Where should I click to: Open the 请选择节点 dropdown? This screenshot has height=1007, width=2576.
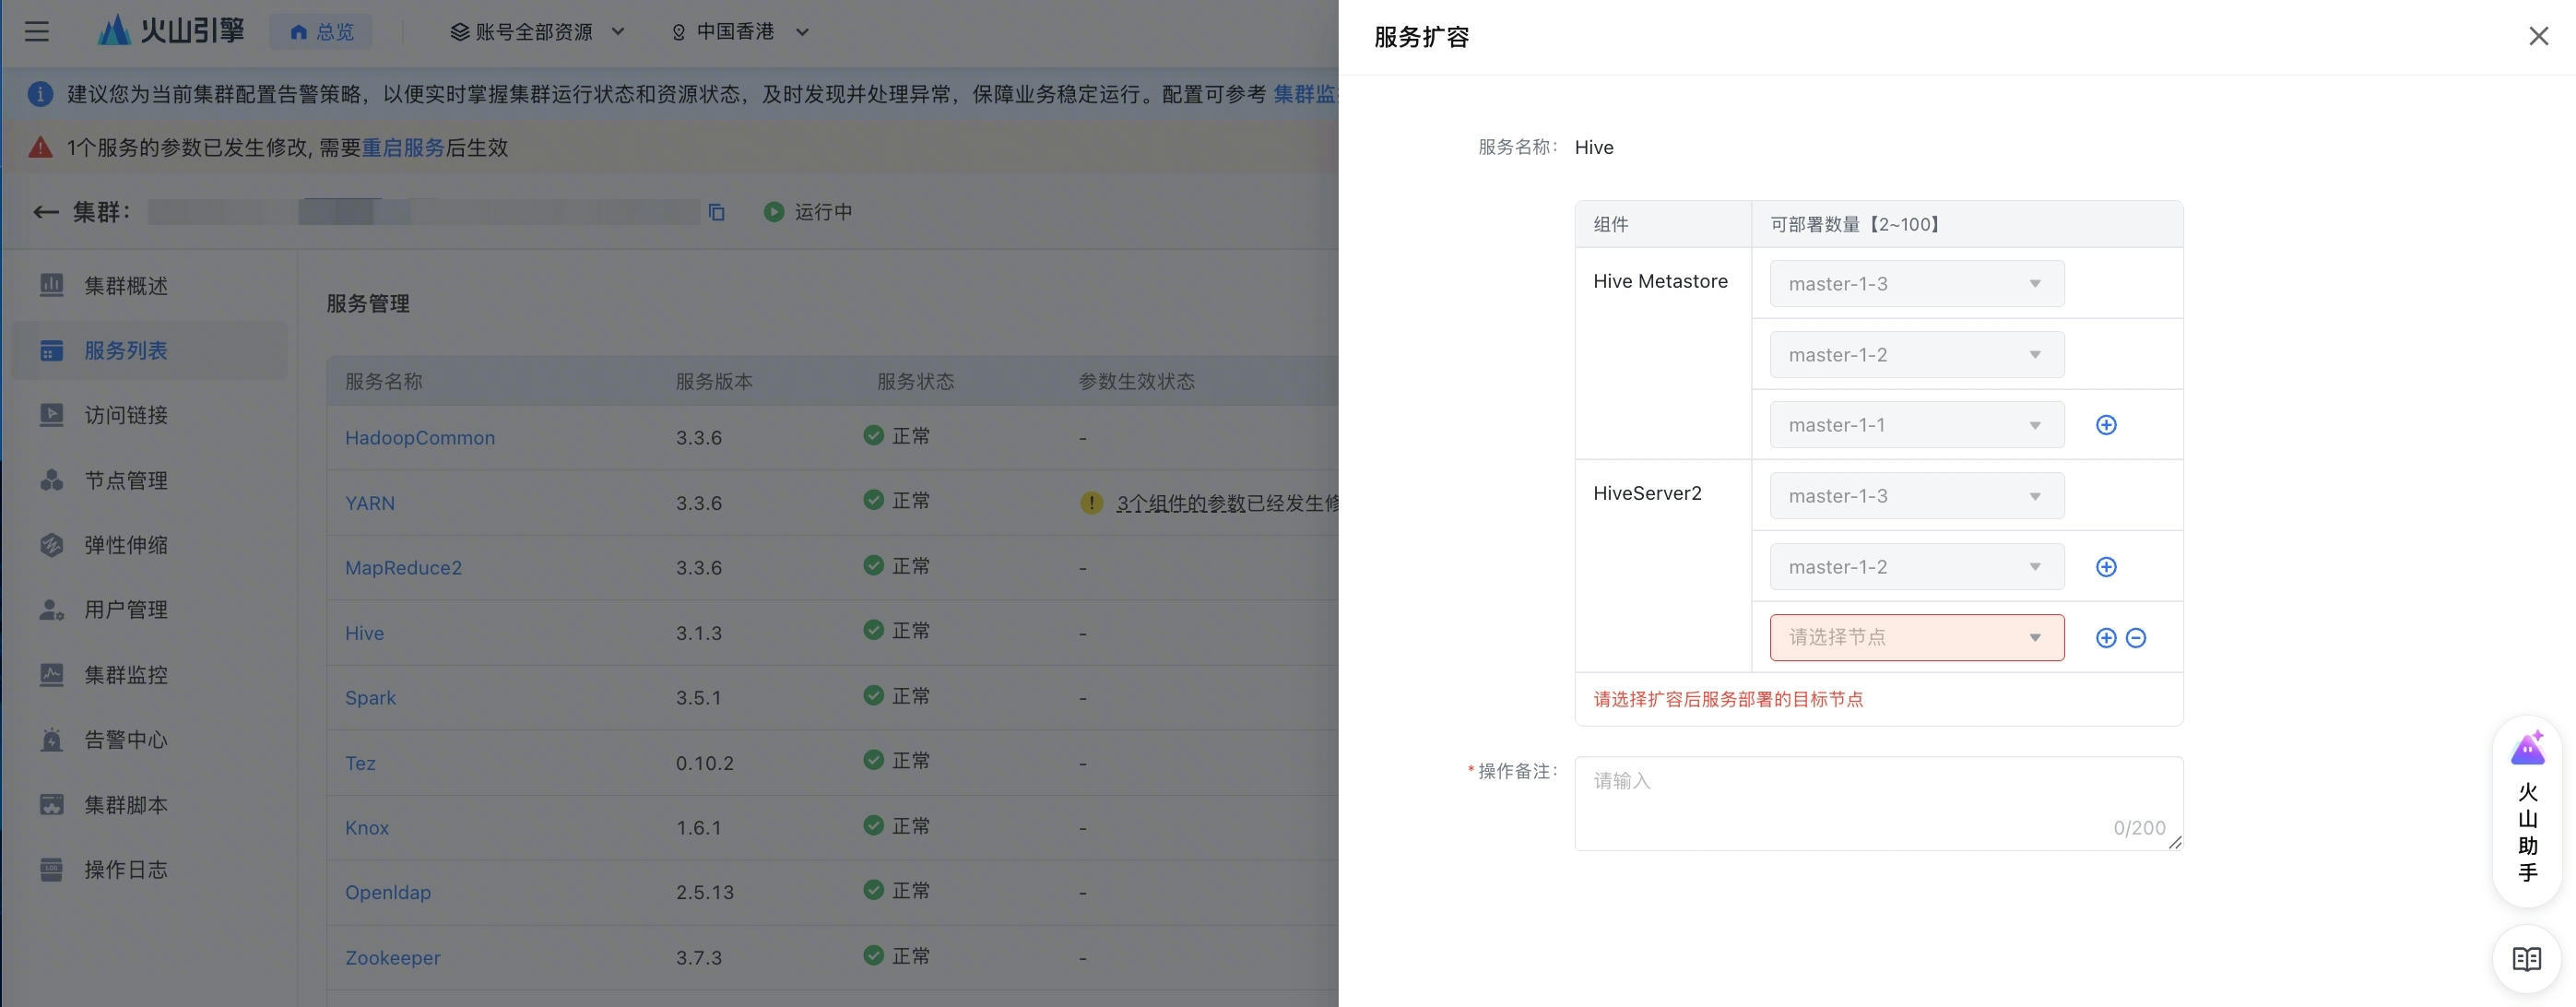point(1917,638)
